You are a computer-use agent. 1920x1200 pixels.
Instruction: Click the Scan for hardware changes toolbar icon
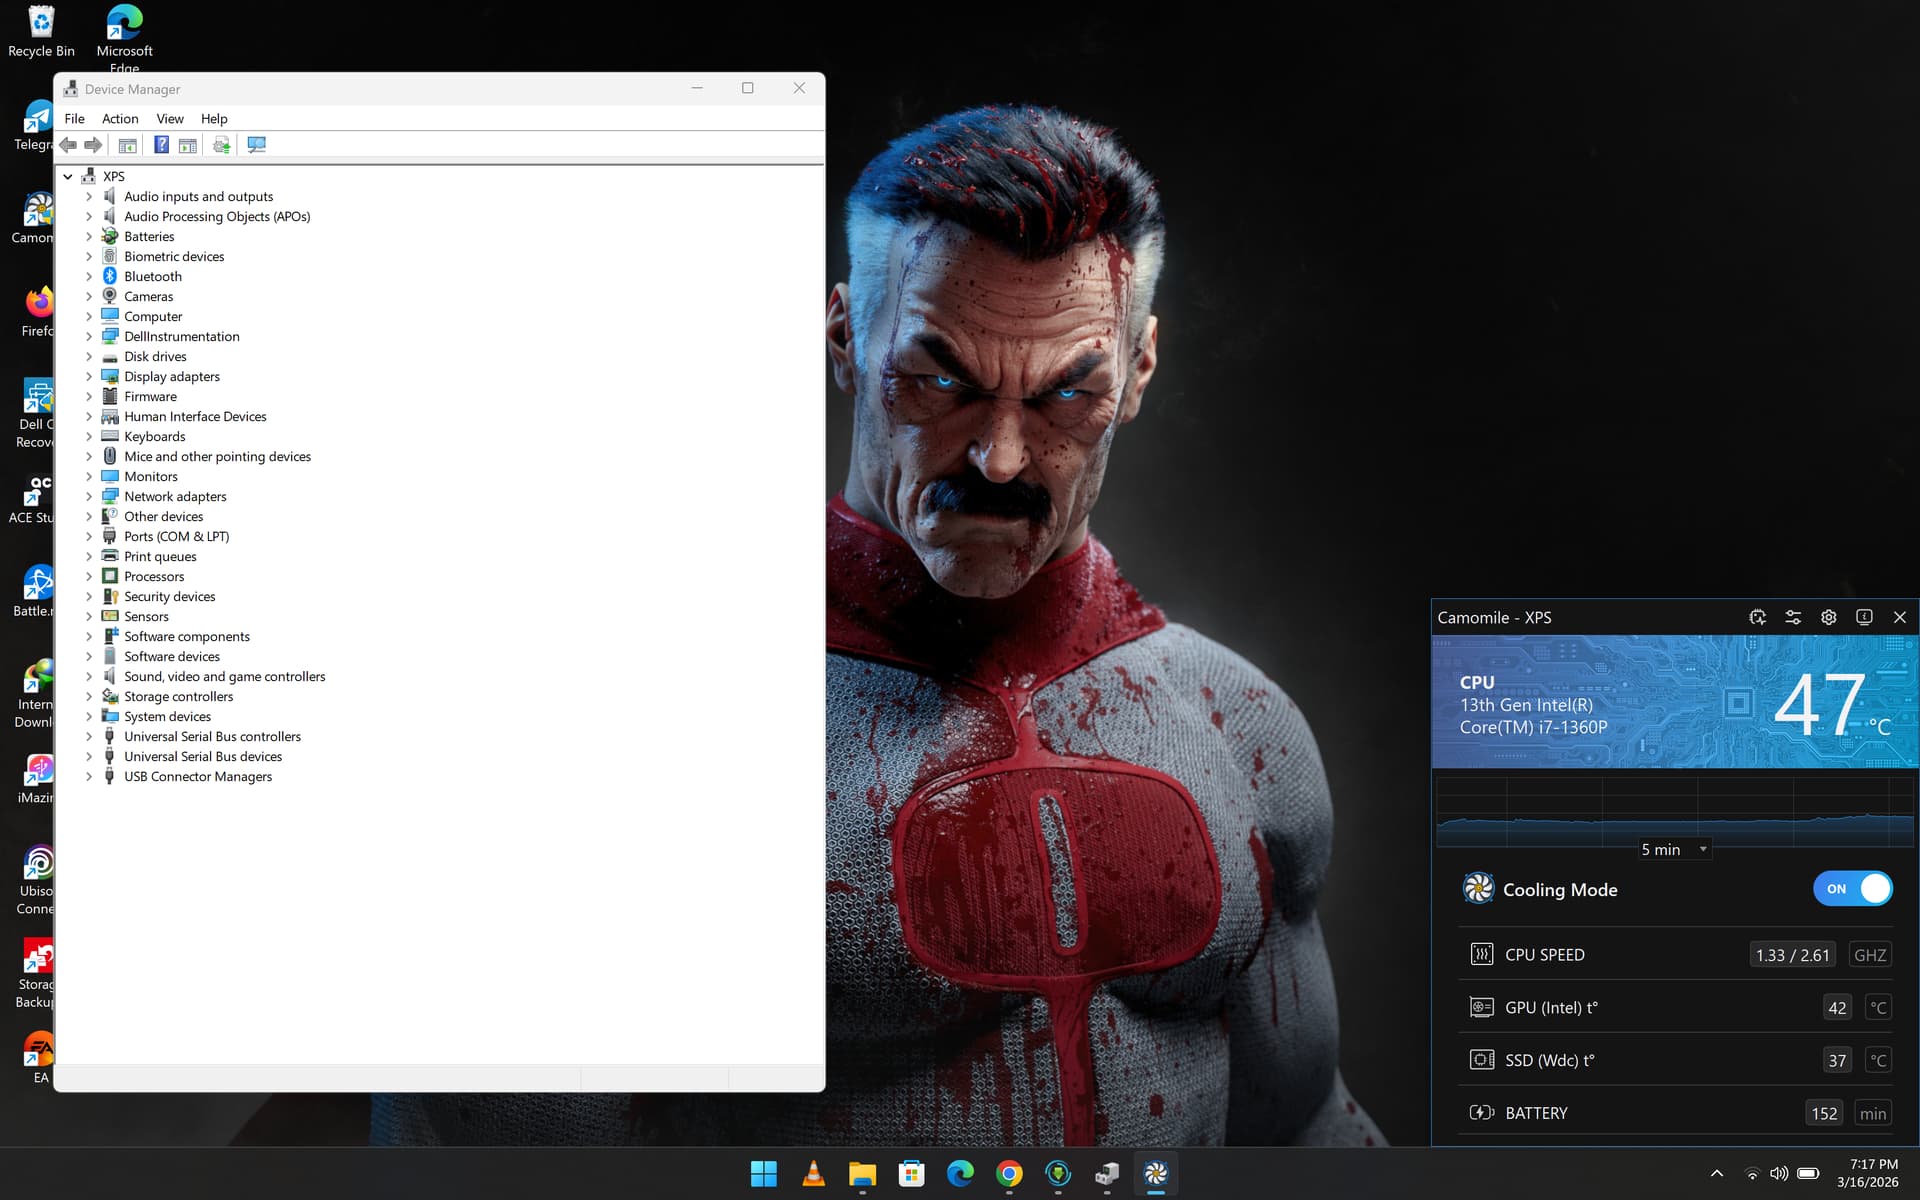click(x=257, y=145)
